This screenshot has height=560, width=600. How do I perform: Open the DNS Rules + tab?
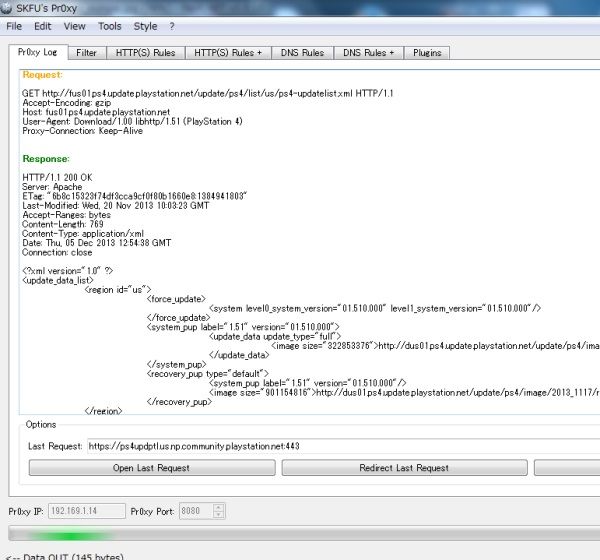pyautogui.click(x=368, y=53)
